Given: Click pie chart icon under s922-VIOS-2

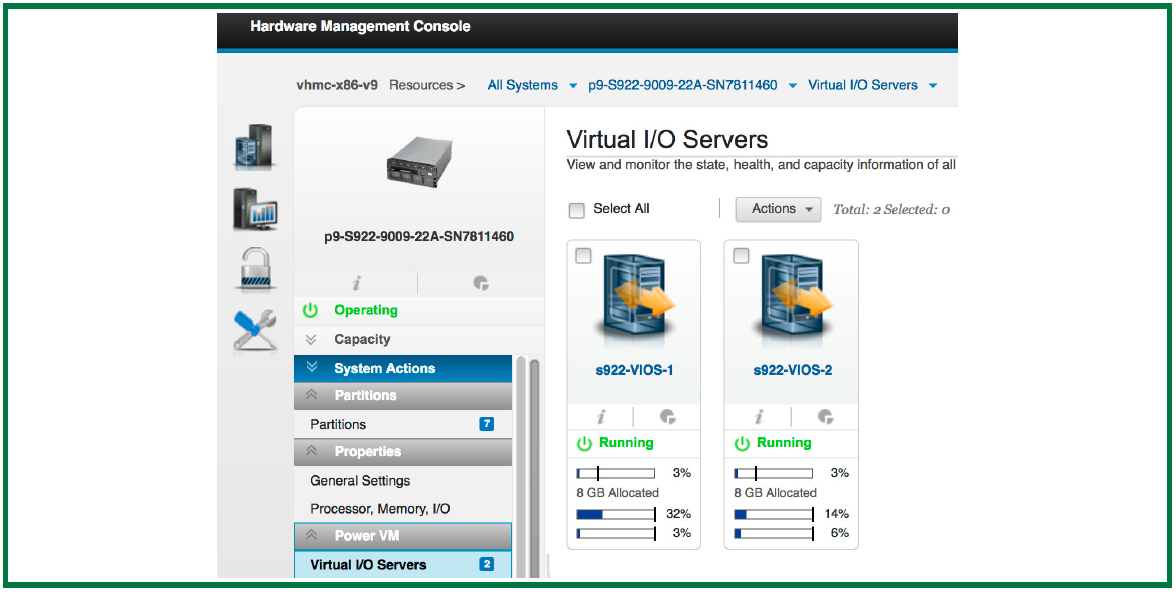Looking at the screenshot, I should (x=825, y=417).
